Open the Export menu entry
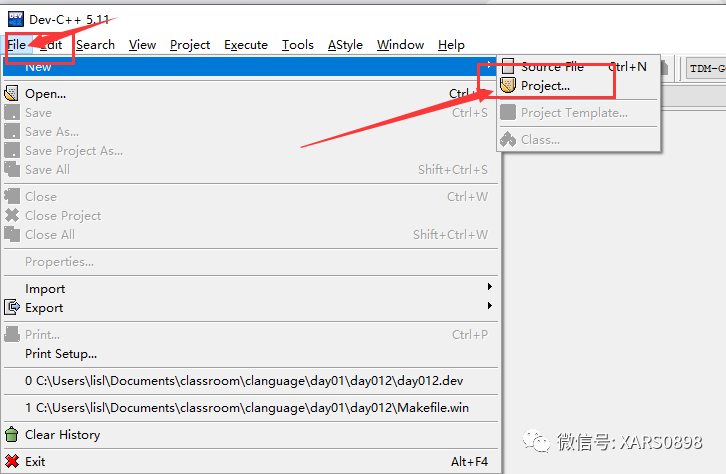This screenshot has height=474, width=726. coord(250,308)
